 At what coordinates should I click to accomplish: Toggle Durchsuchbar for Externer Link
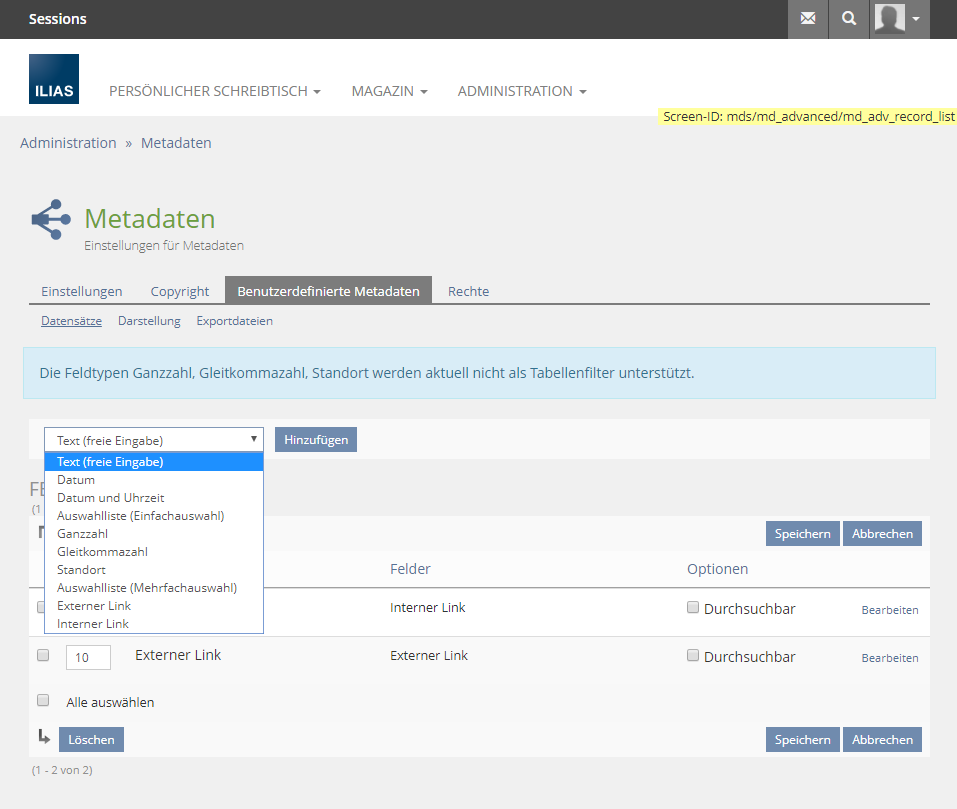693,656
